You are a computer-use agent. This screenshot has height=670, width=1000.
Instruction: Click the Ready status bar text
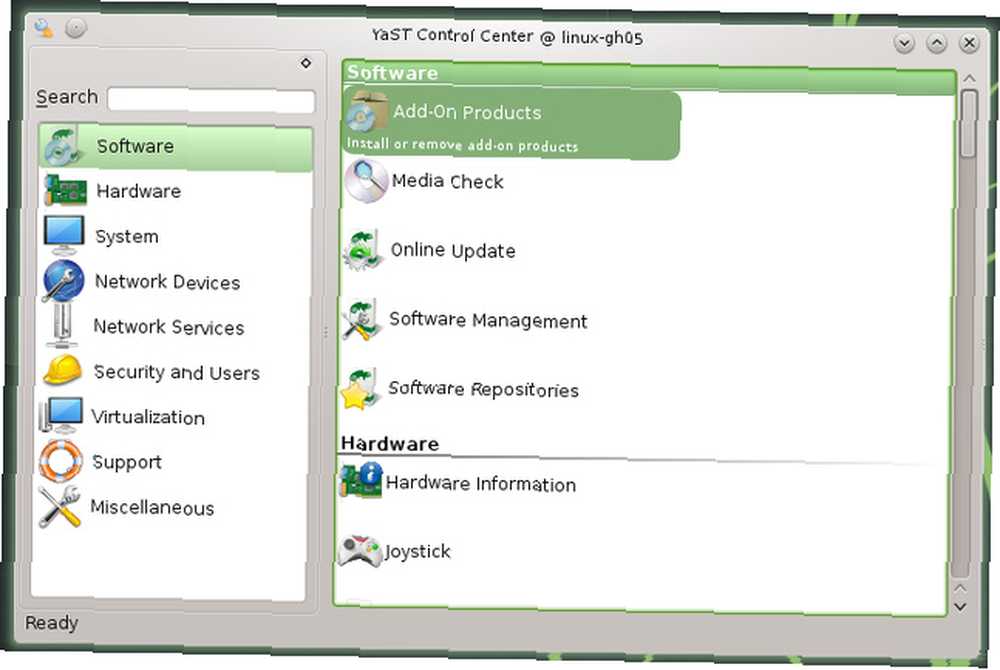(x=52, y=623)
